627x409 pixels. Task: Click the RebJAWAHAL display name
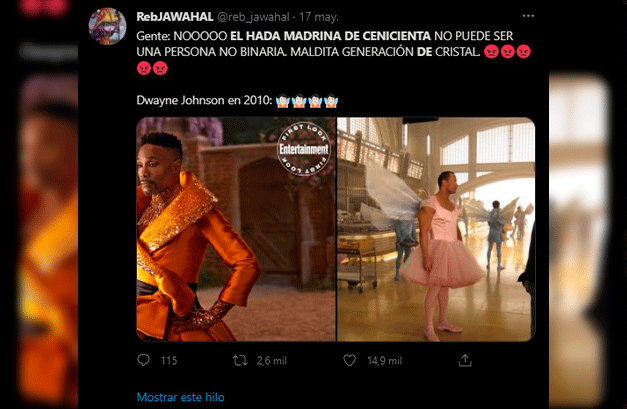[x=175, y=17]
